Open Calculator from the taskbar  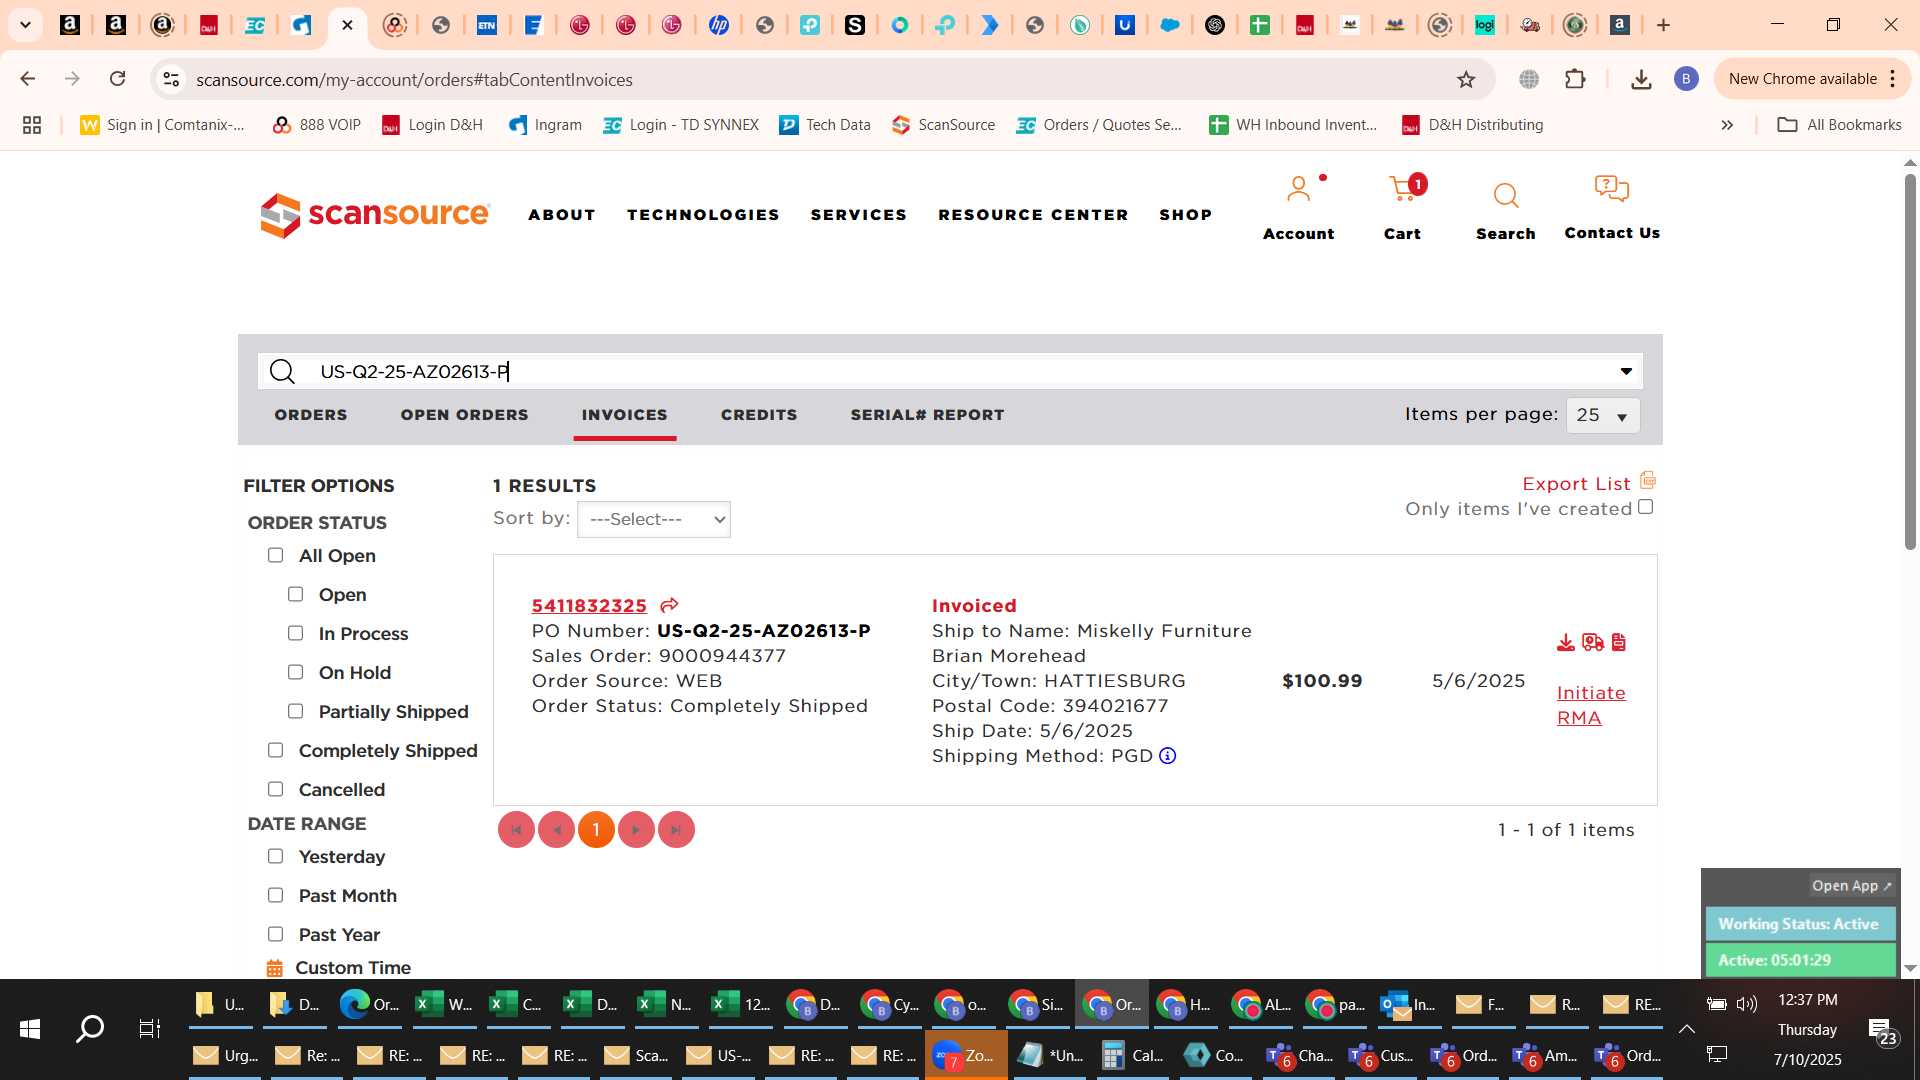point(1132,1056)
